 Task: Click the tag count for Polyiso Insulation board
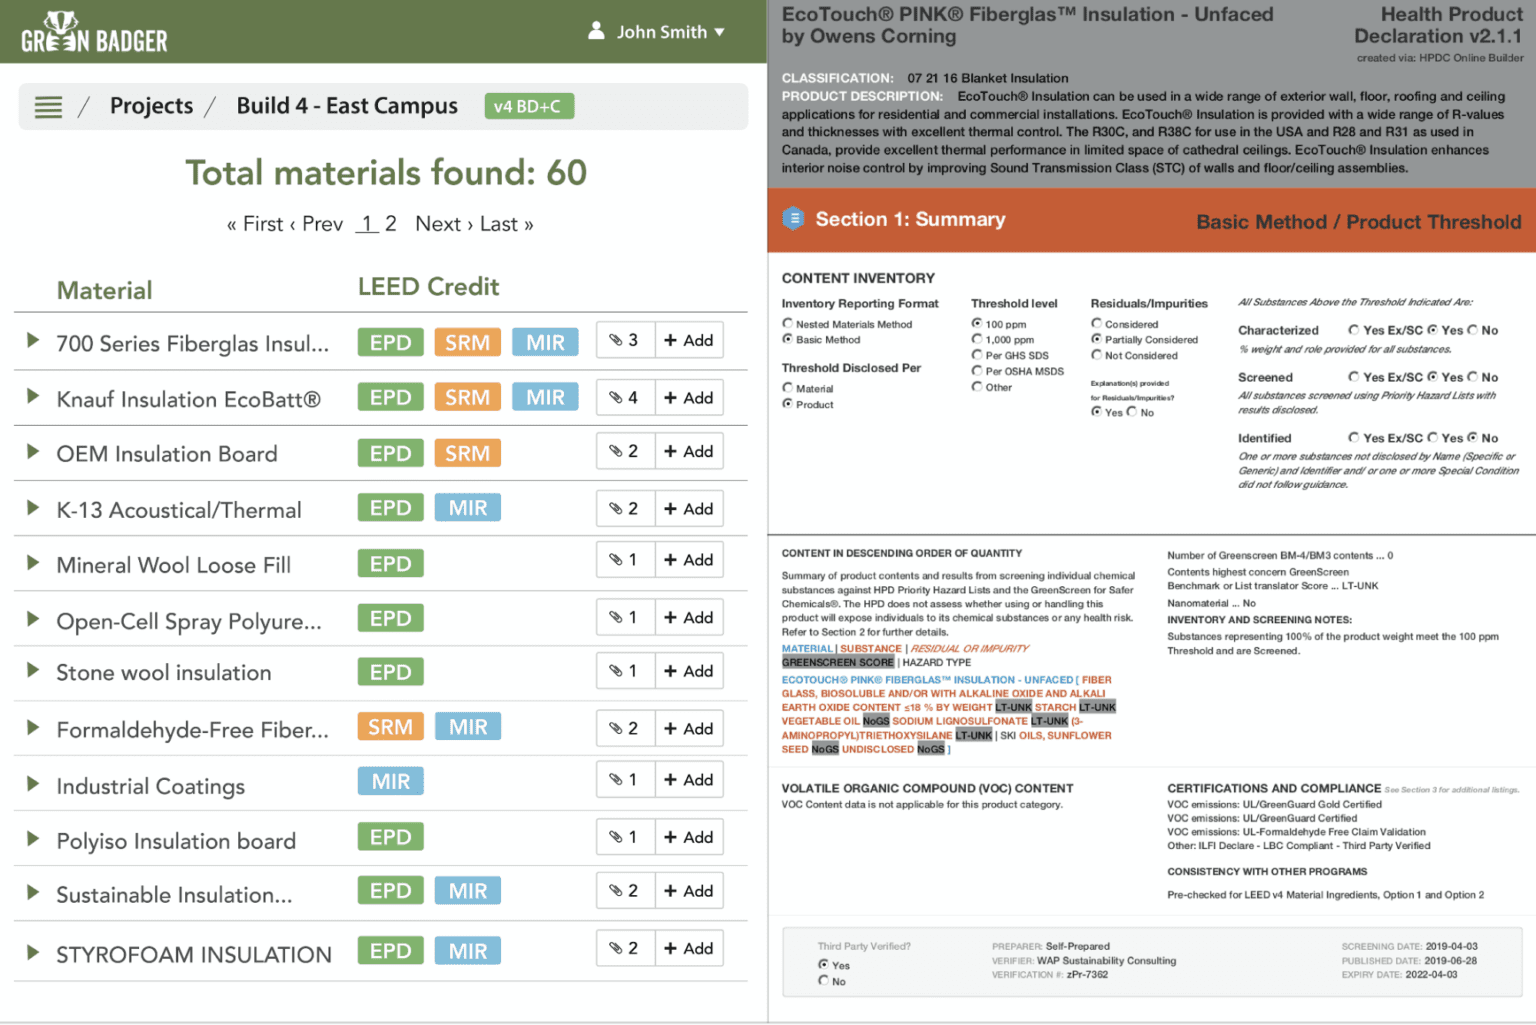(x=625, y=837)
